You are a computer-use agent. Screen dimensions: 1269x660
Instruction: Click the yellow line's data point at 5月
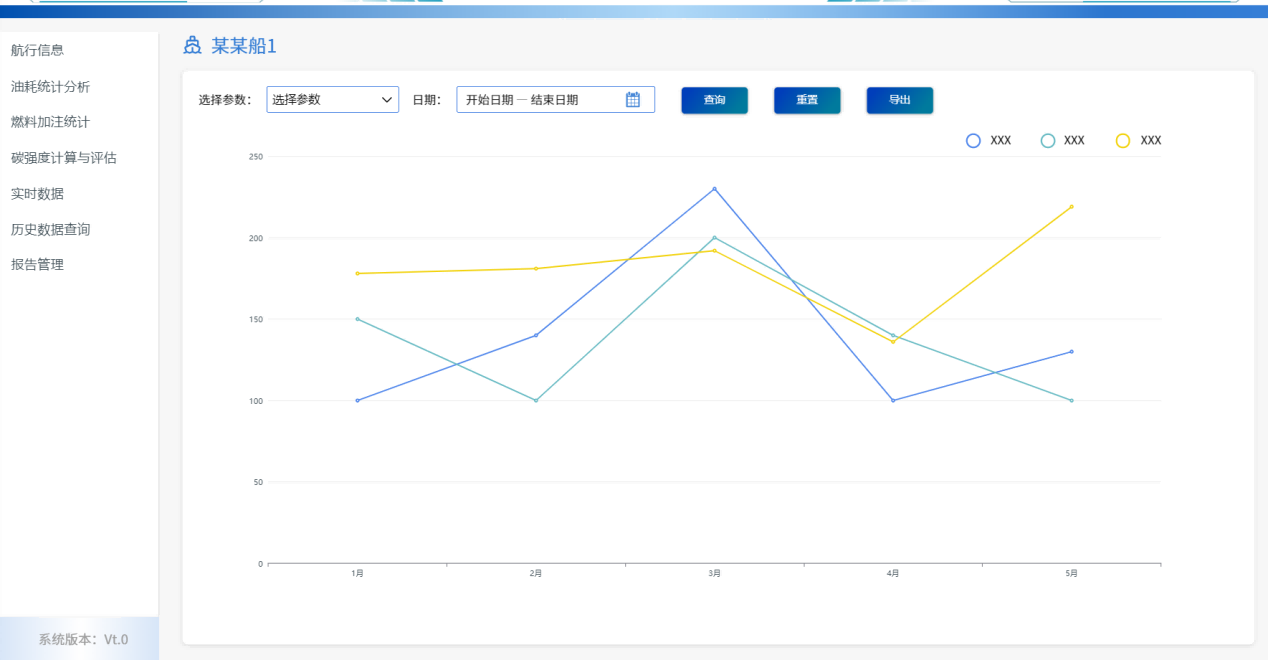point(1071,207)
